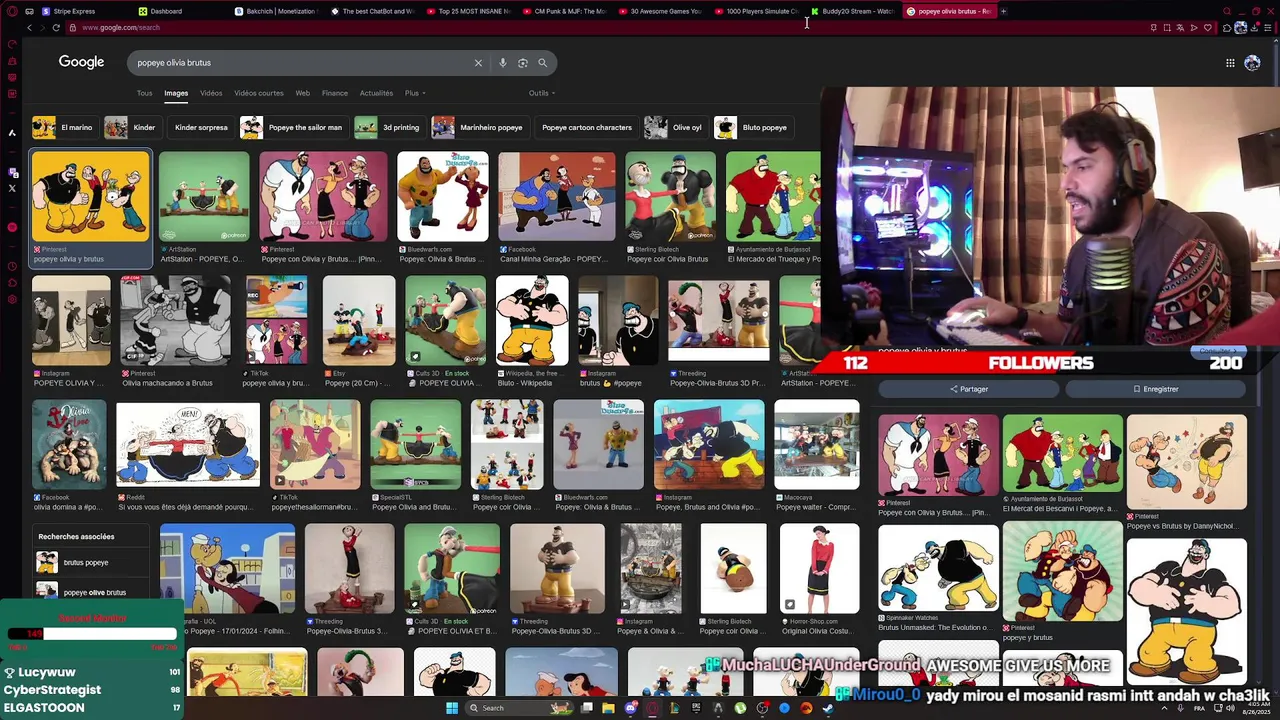
Task: Open Horror-Shop Original Olivia Costume image
Action: 818,568
